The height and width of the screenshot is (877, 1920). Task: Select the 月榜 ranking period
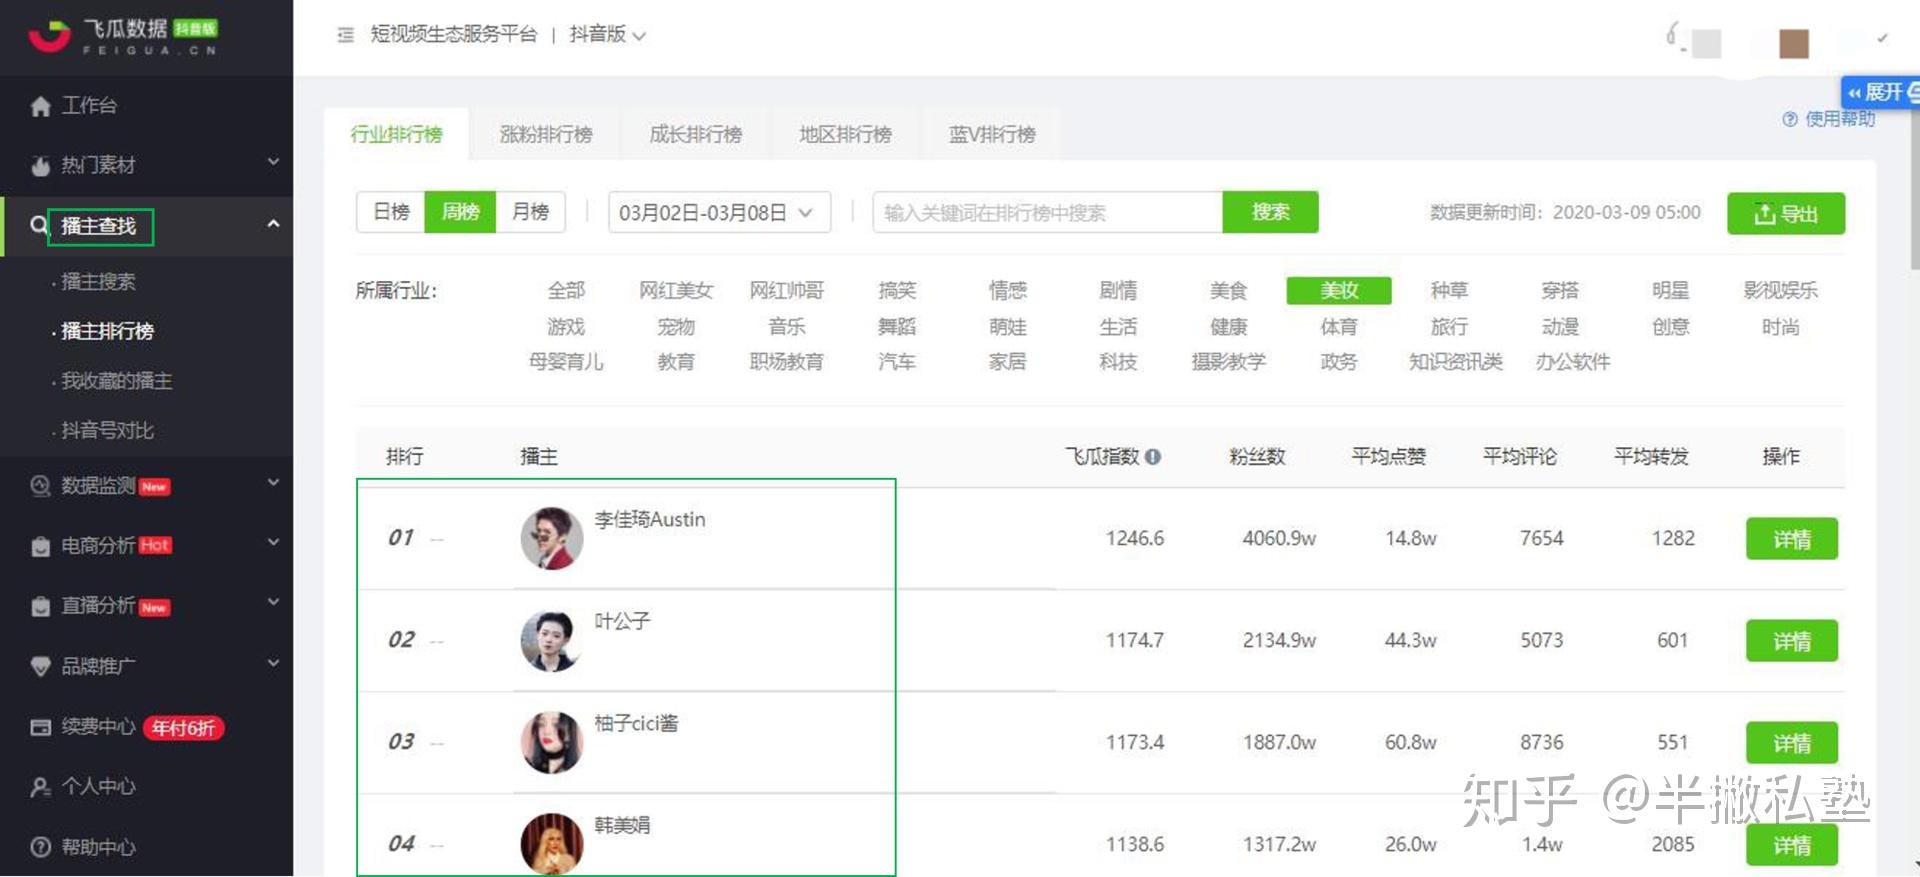(530, 212)
